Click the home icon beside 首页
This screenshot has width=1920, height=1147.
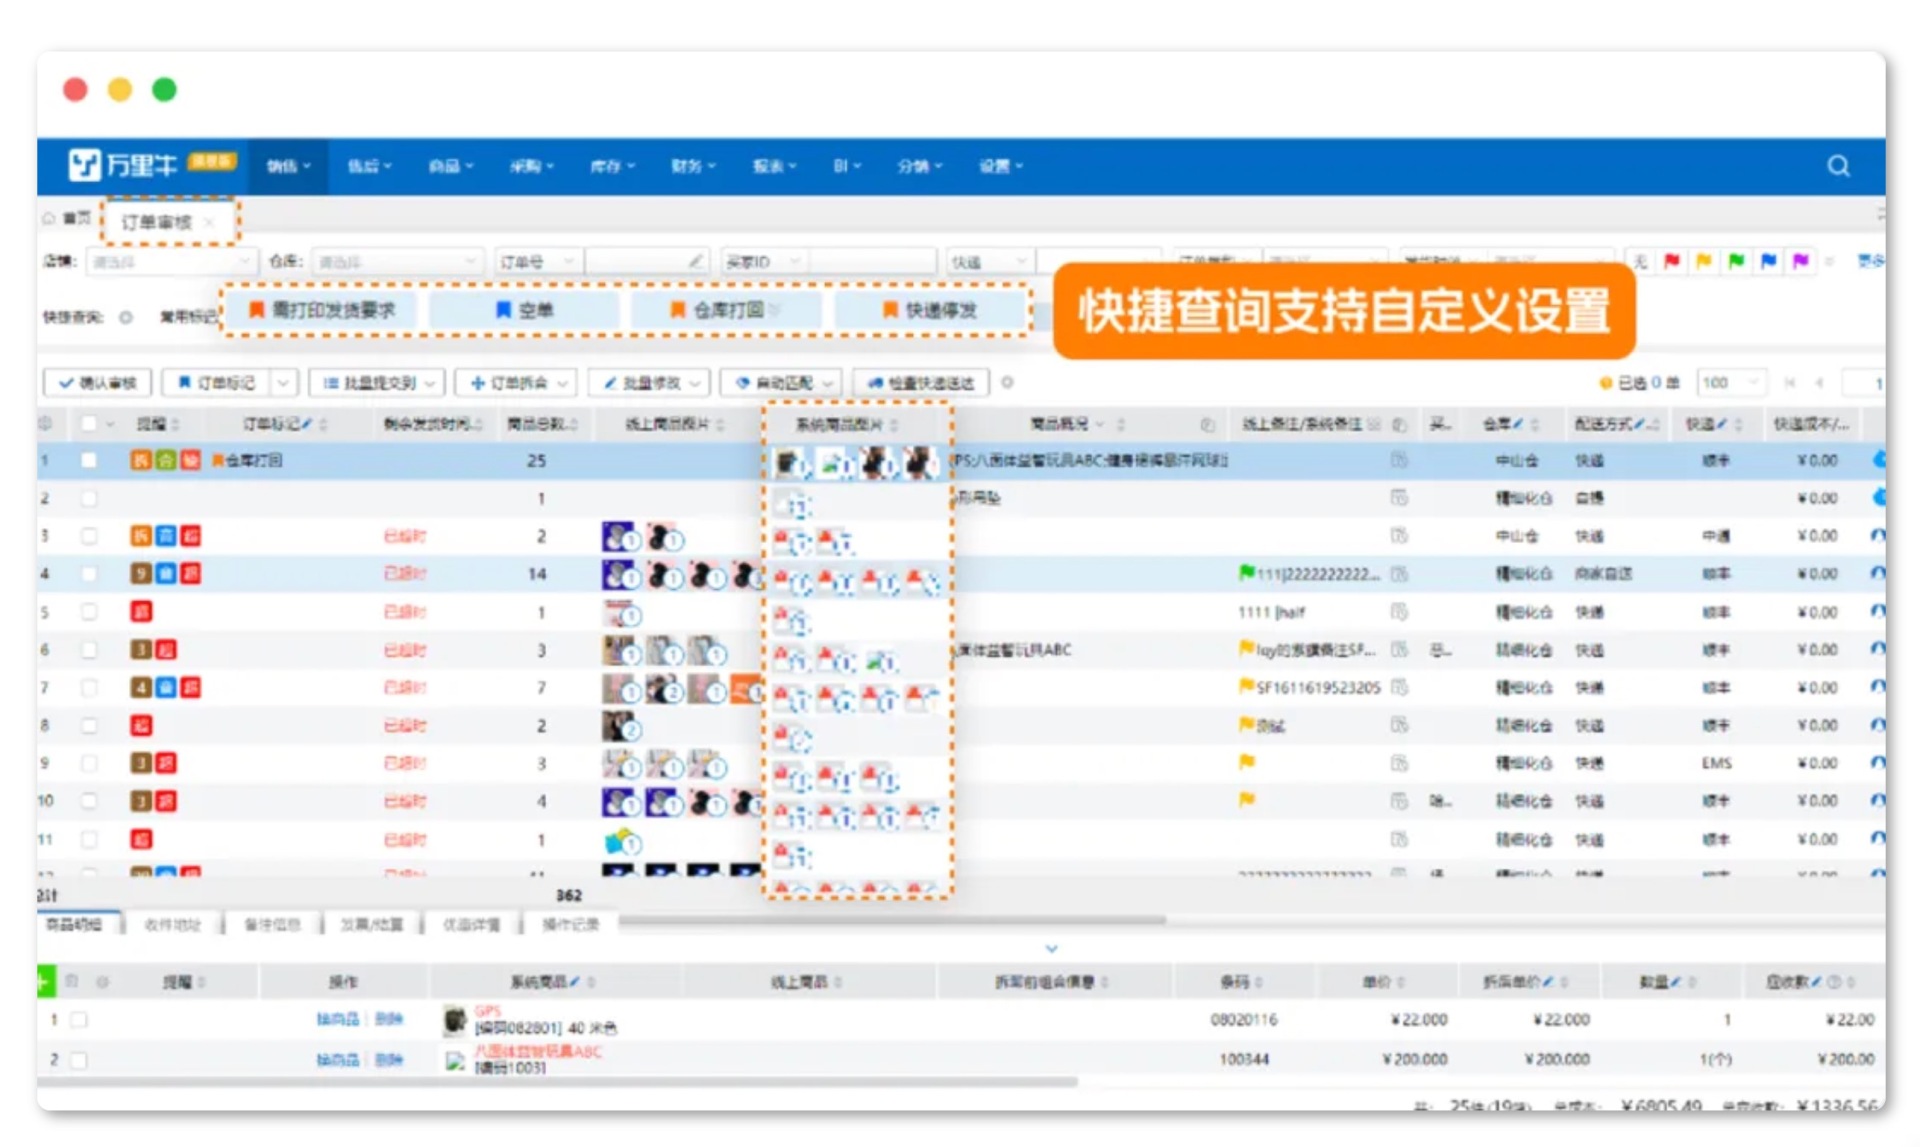[49, 218]
